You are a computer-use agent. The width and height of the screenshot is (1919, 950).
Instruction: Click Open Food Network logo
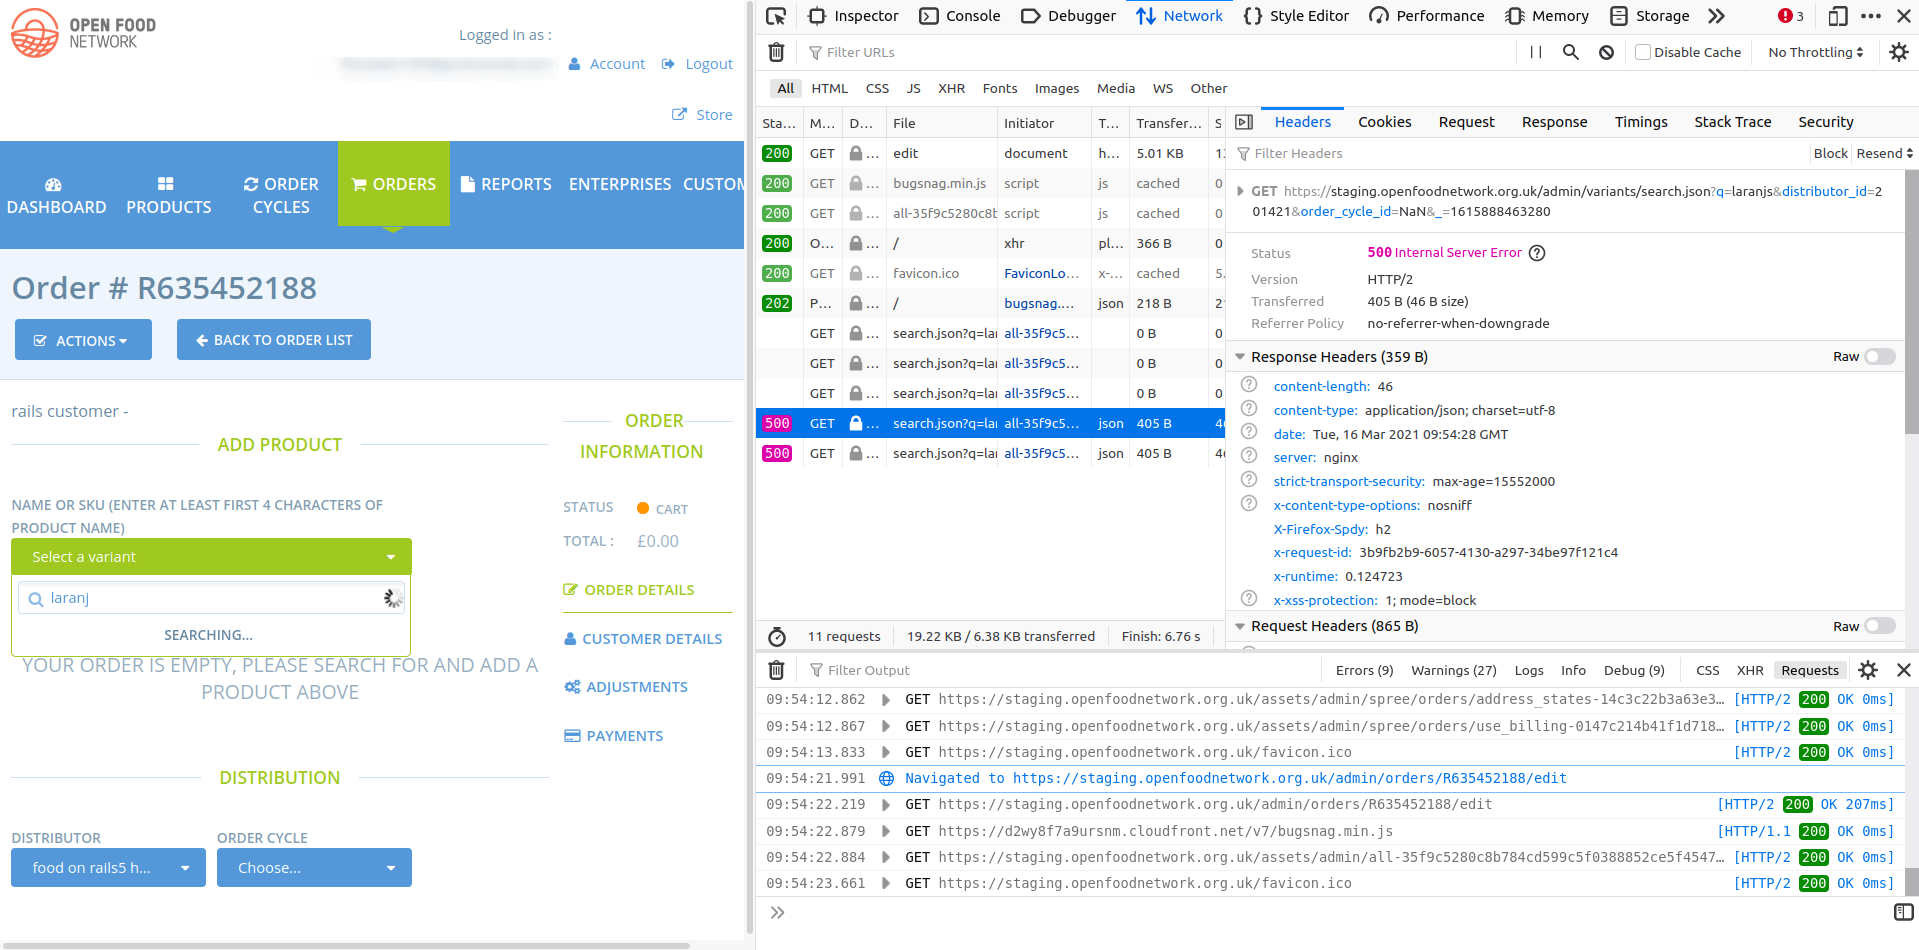[84, 33]
